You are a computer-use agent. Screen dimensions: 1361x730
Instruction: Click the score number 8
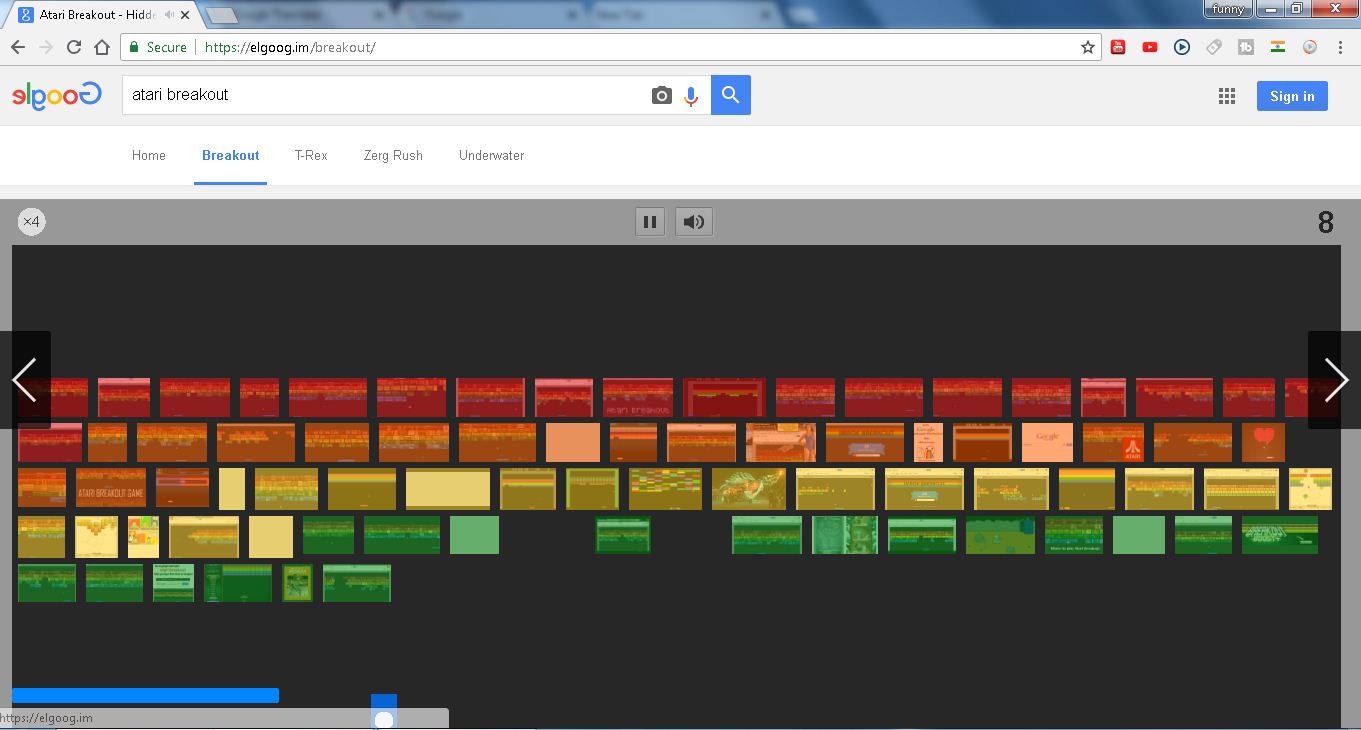[1326, 222]
